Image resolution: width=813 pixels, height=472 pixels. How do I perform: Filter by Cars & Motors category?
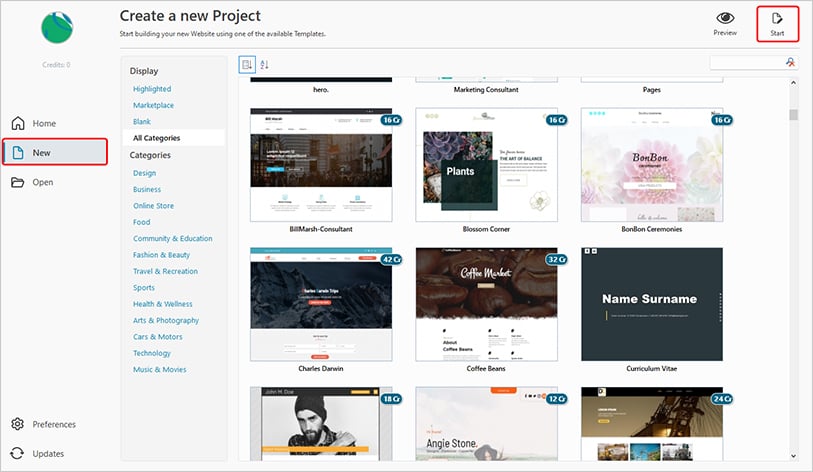[x=158, y=337]
